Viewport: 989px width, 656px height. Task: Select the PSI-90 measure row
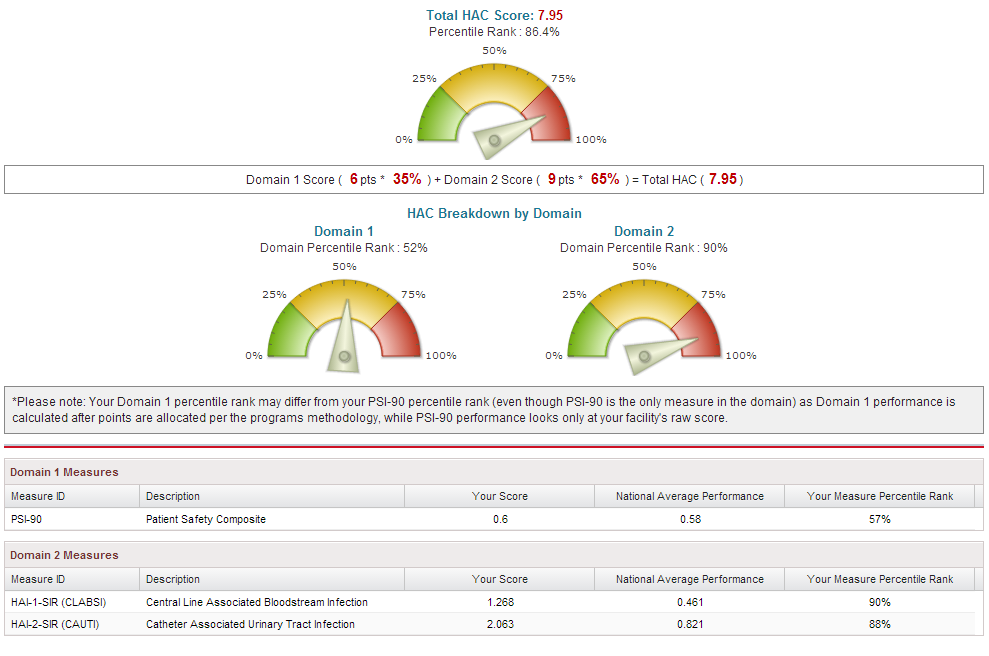click(x=490, y=519)
